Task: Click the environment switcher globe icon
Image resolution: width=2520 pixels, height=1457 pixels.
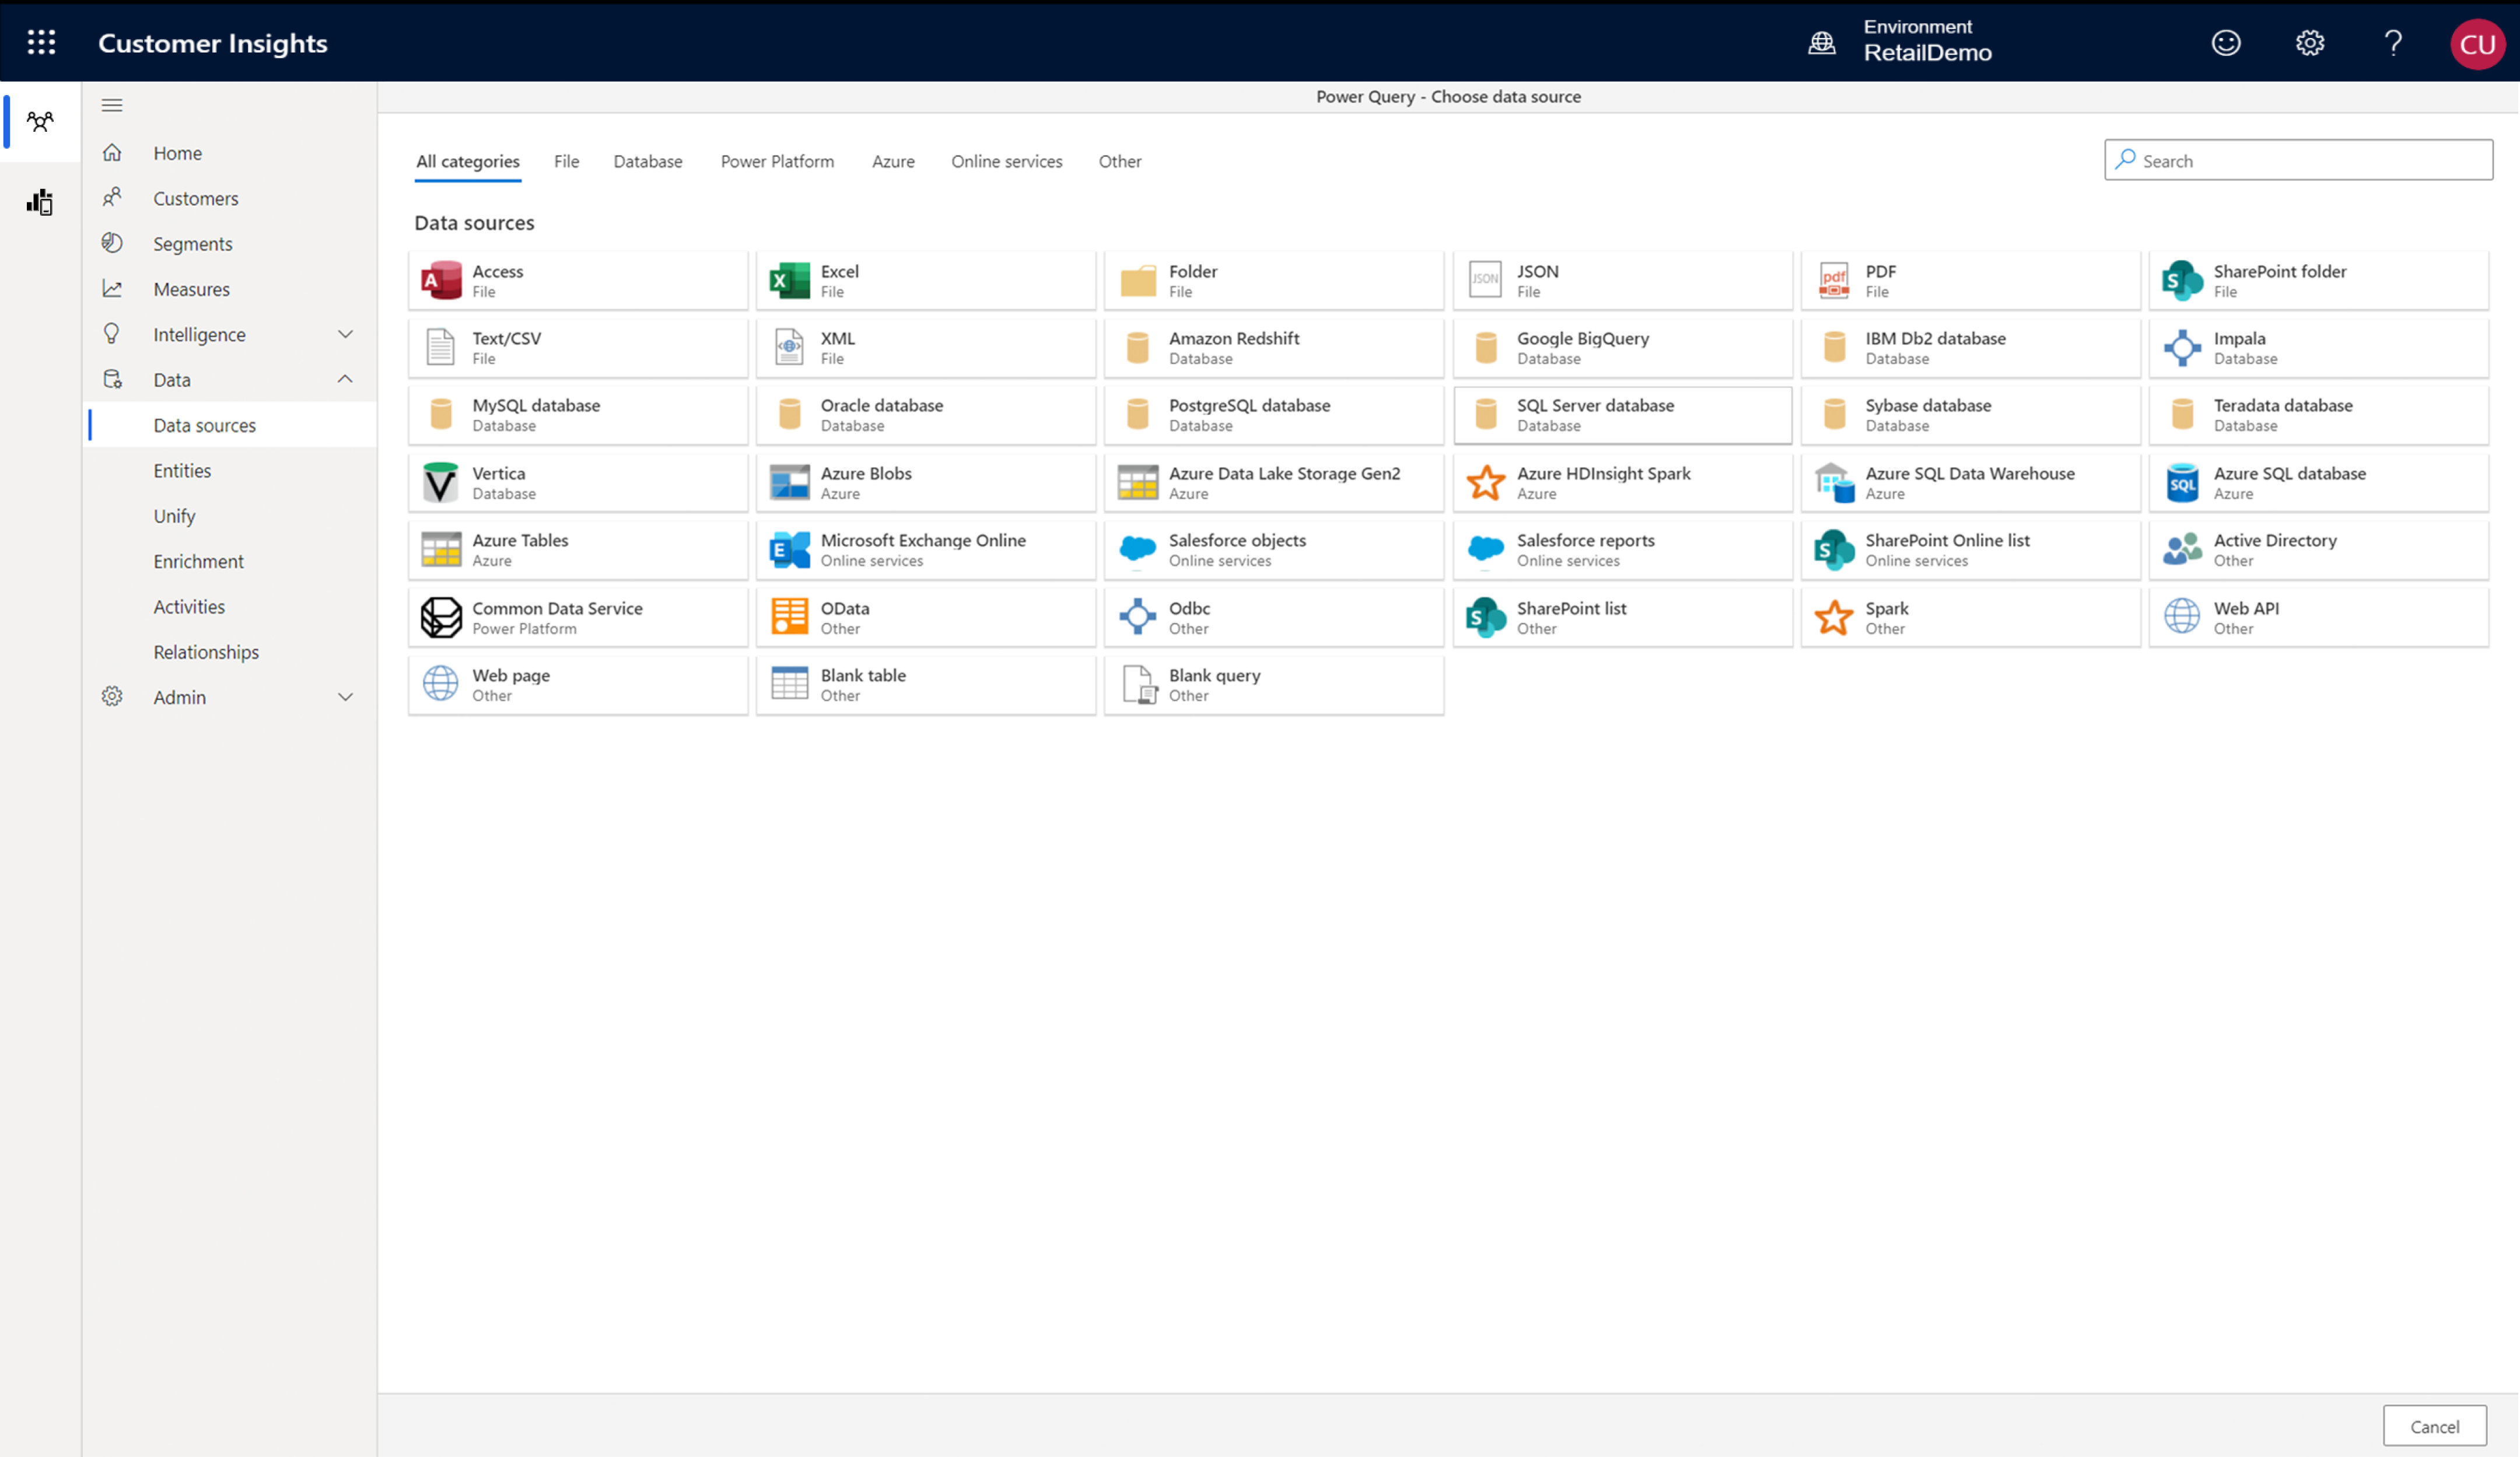Action: point(1822,42)
